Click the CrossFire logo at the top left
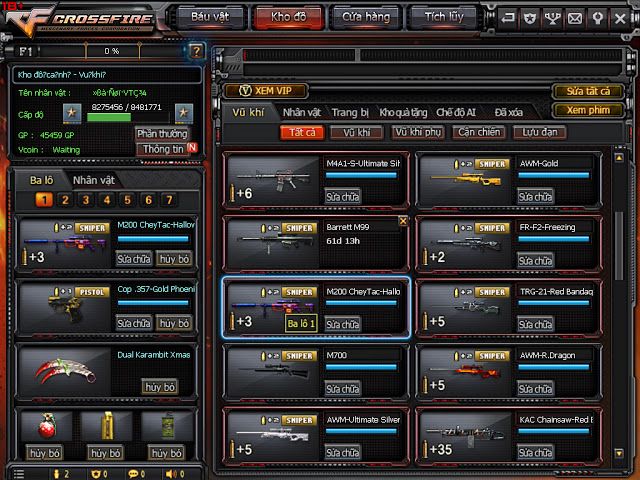The width and height of the screenshot is (640, 480). pyautogui.click(x=82, y=20)
